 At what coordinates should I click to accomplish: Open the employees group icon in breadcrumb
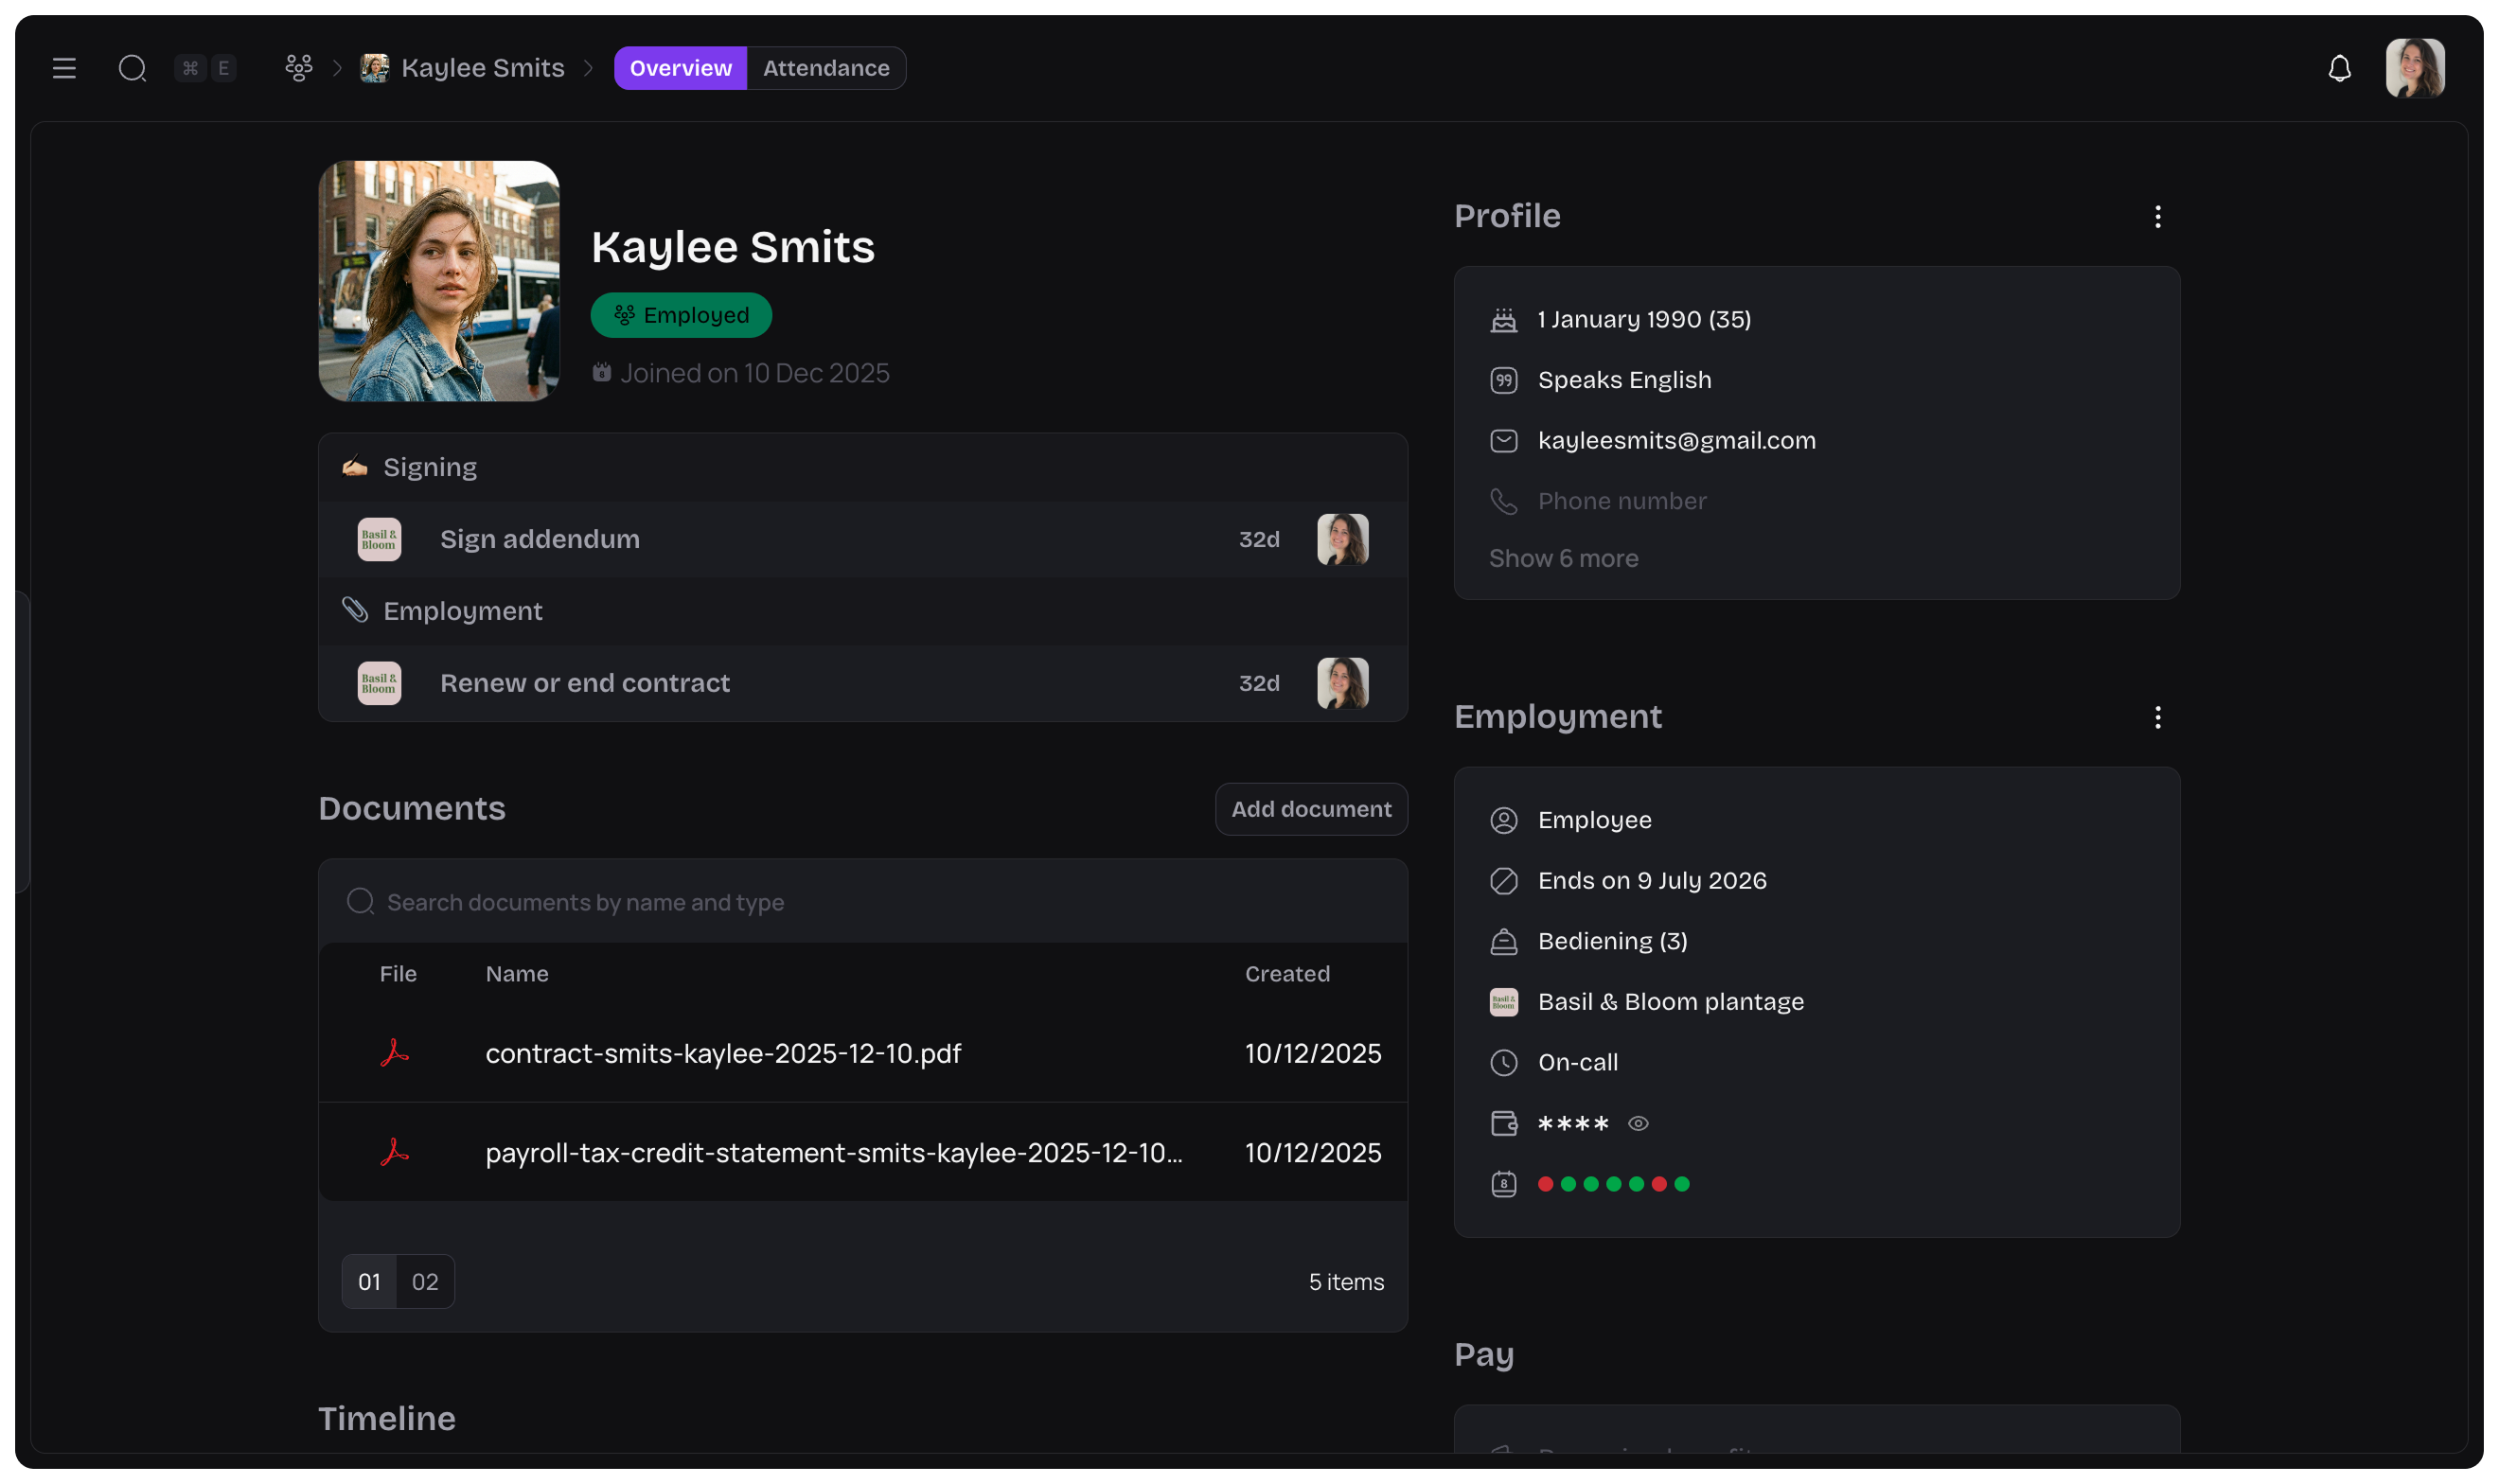(298, 68)
